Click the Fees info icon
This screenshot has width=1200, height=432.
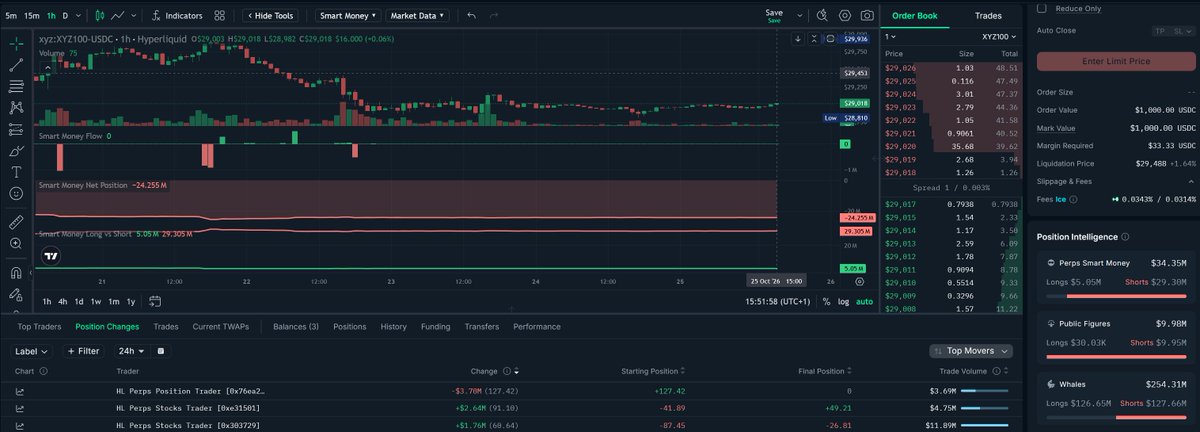1073,199
